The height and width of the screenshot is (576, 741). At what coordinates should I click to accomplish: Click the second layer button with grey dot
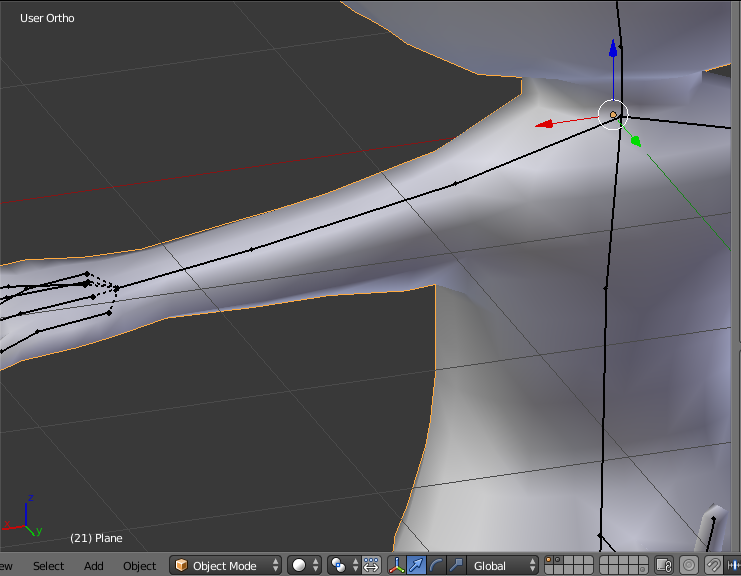click(558, 560)
